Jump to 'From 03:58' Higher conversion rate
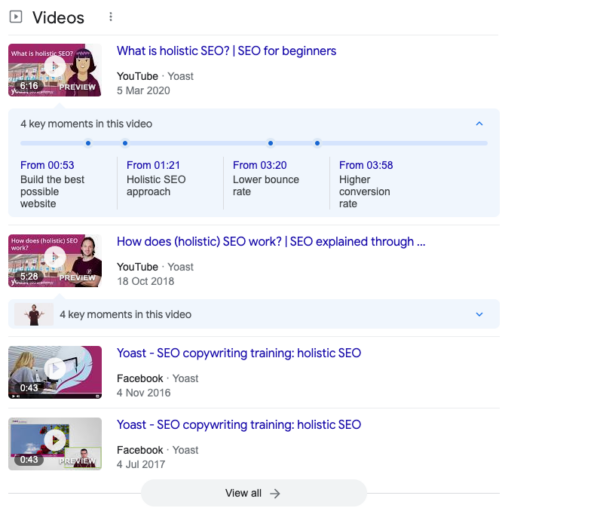Screen dimensions: 600x511 pyautogui.click(x=365, y=165)
